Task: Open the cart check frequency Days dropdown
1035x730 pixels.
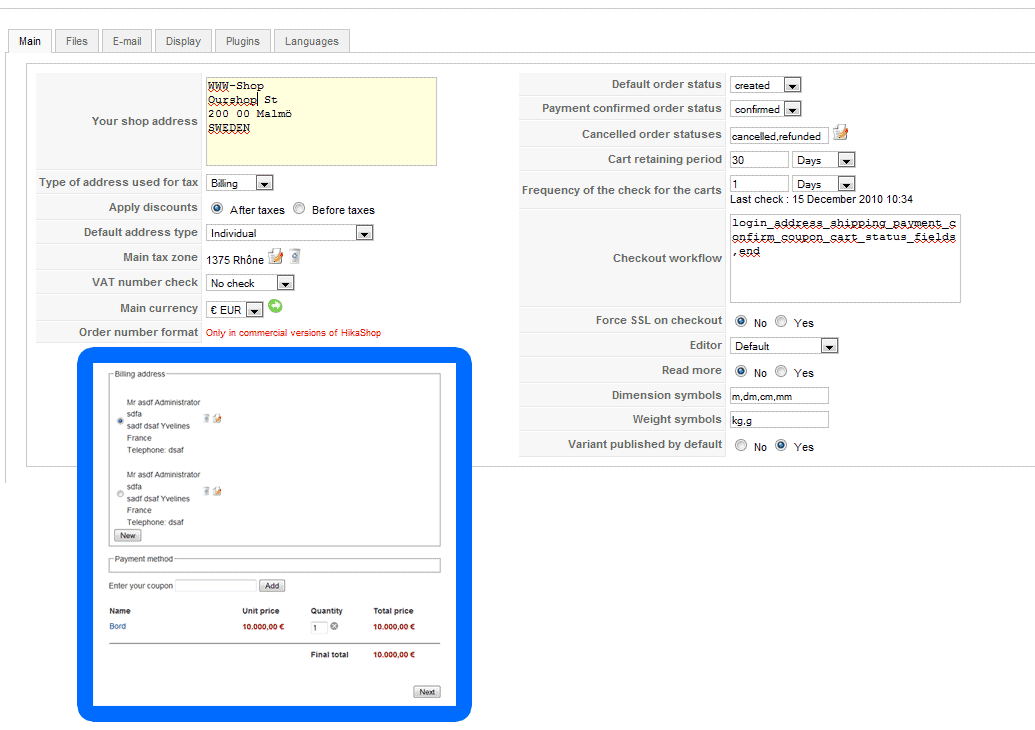Action: (824, 183)
